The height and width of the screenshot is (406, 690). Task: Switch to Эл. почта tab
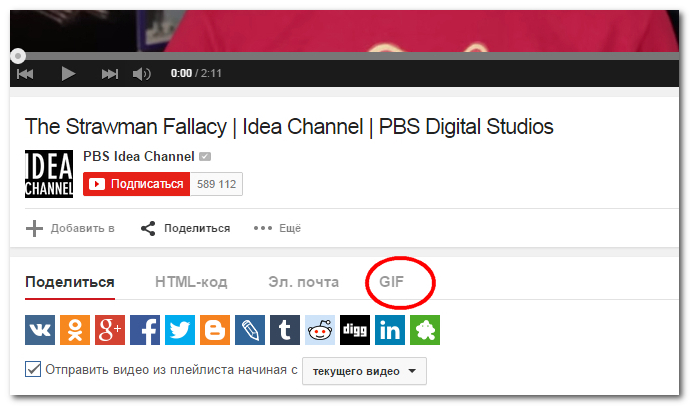point(304,282)
